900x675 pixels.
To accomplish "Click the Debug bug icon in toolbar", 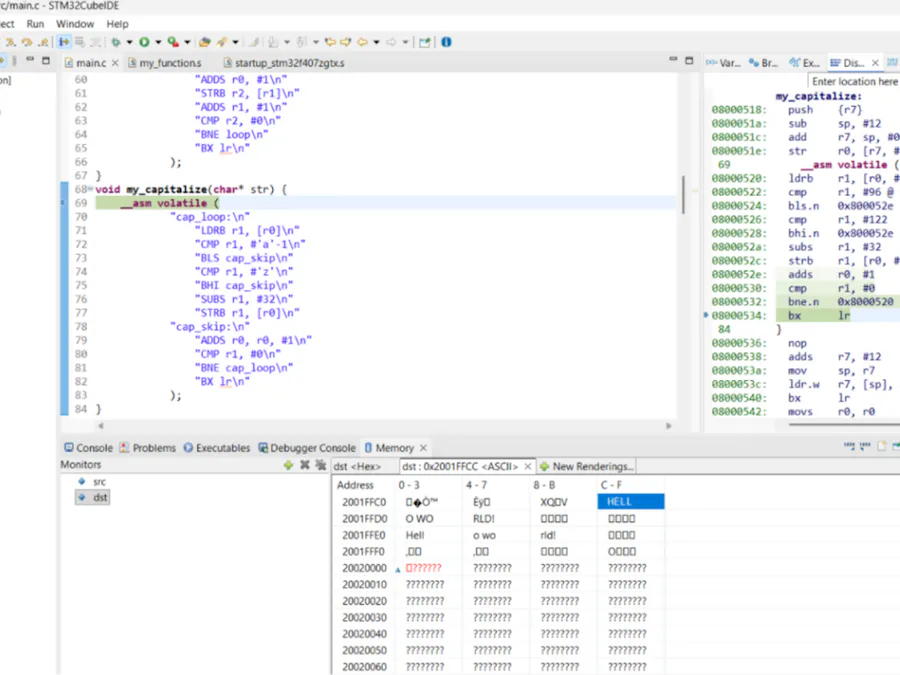I will tap(116, 42).
